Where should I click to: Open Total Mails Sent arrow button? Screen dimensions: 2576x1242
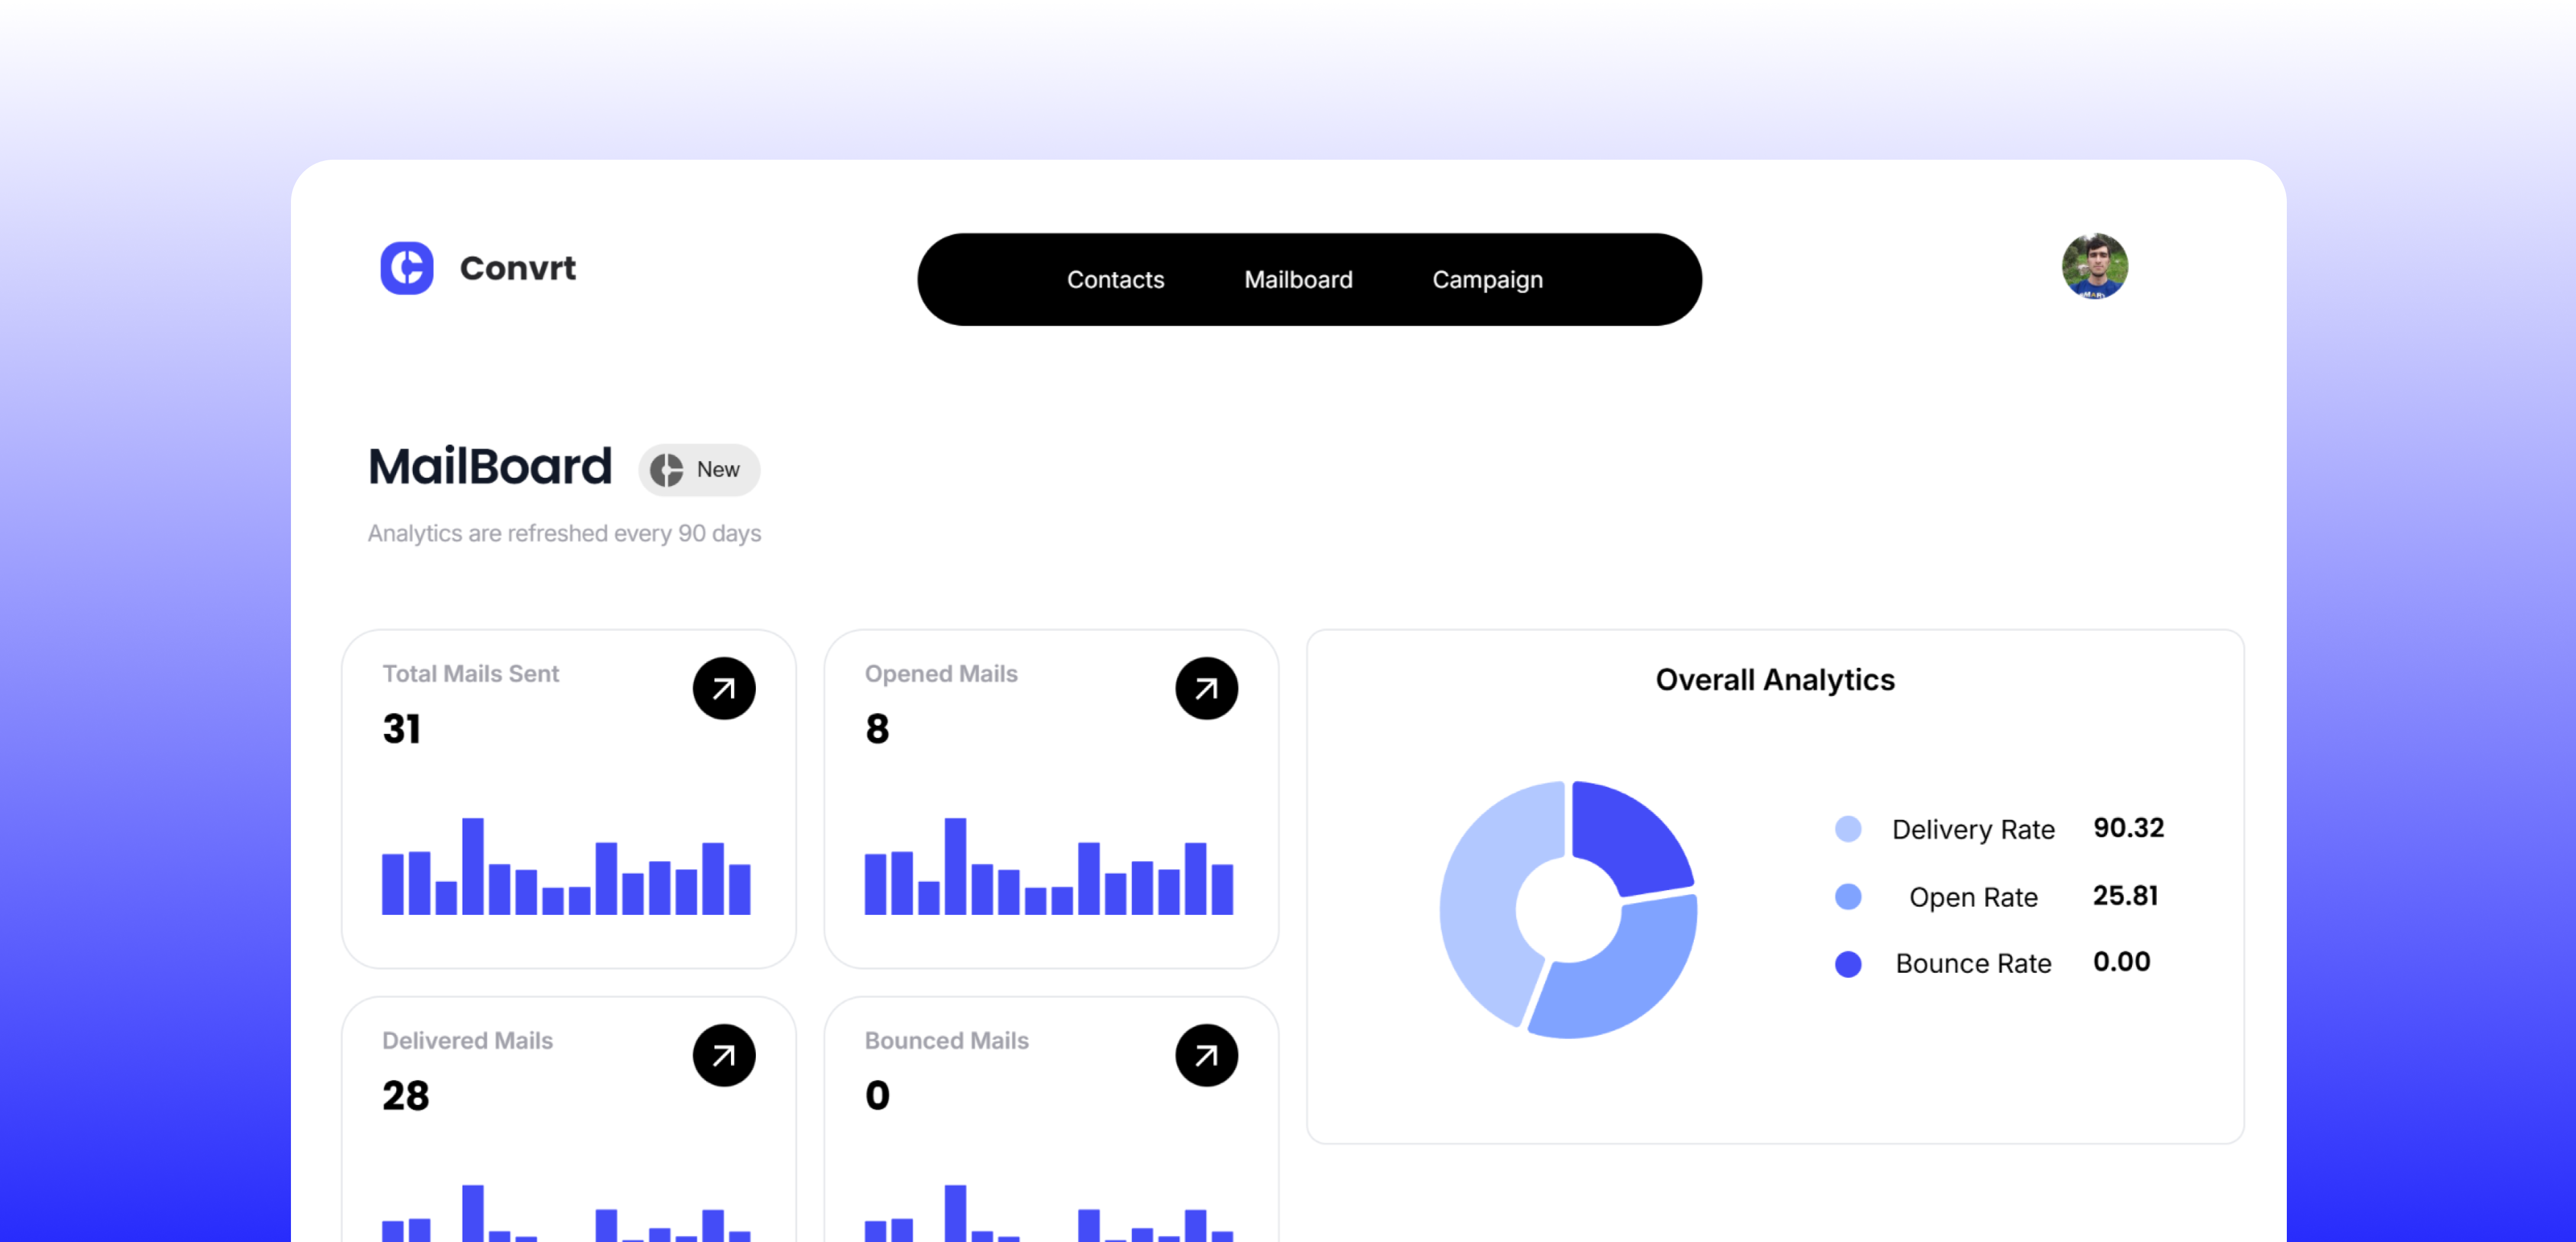pos(724,688)
